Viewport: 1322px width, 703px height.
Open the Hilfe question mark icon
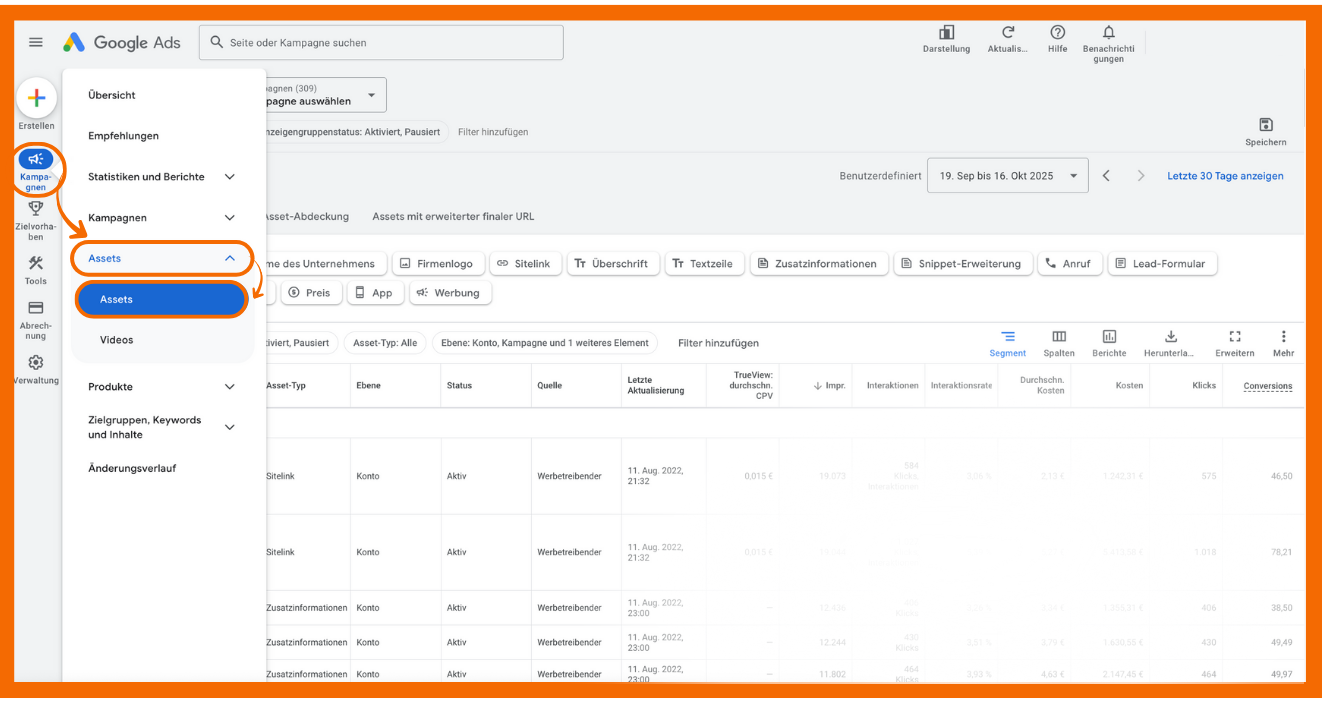pos(1057,33)
